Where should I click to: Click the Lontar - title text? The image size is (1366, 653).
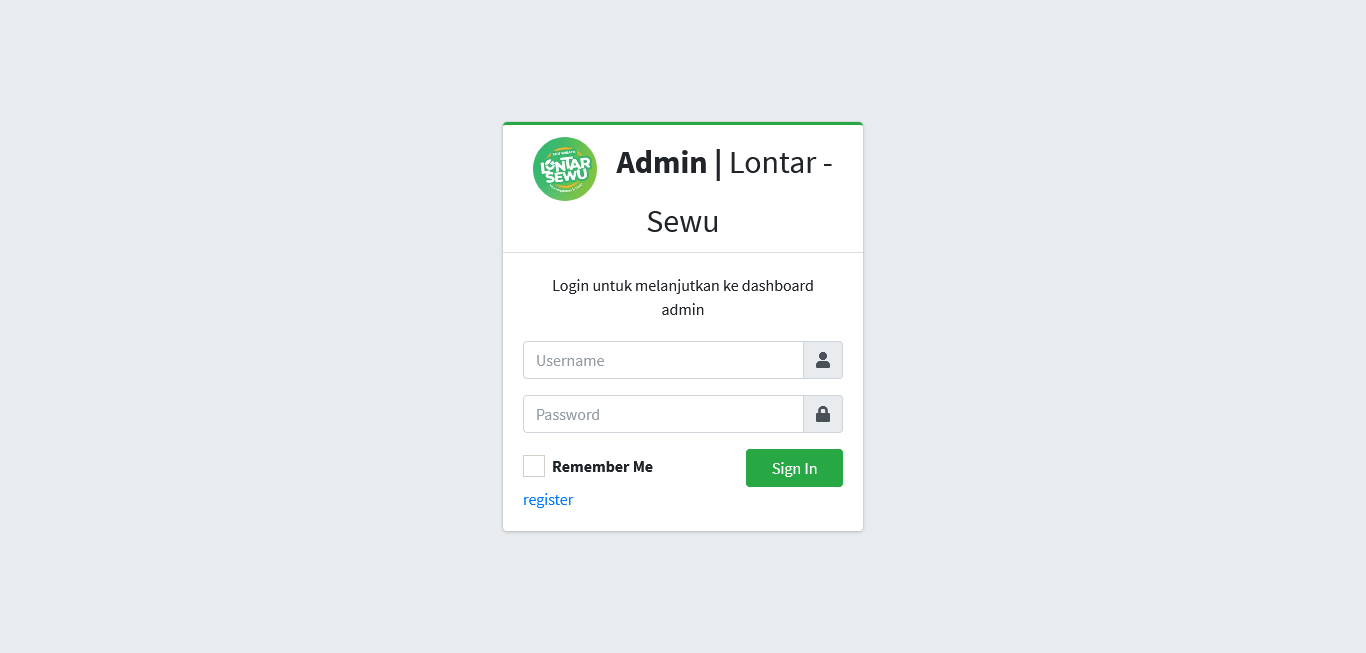point(781,162)
